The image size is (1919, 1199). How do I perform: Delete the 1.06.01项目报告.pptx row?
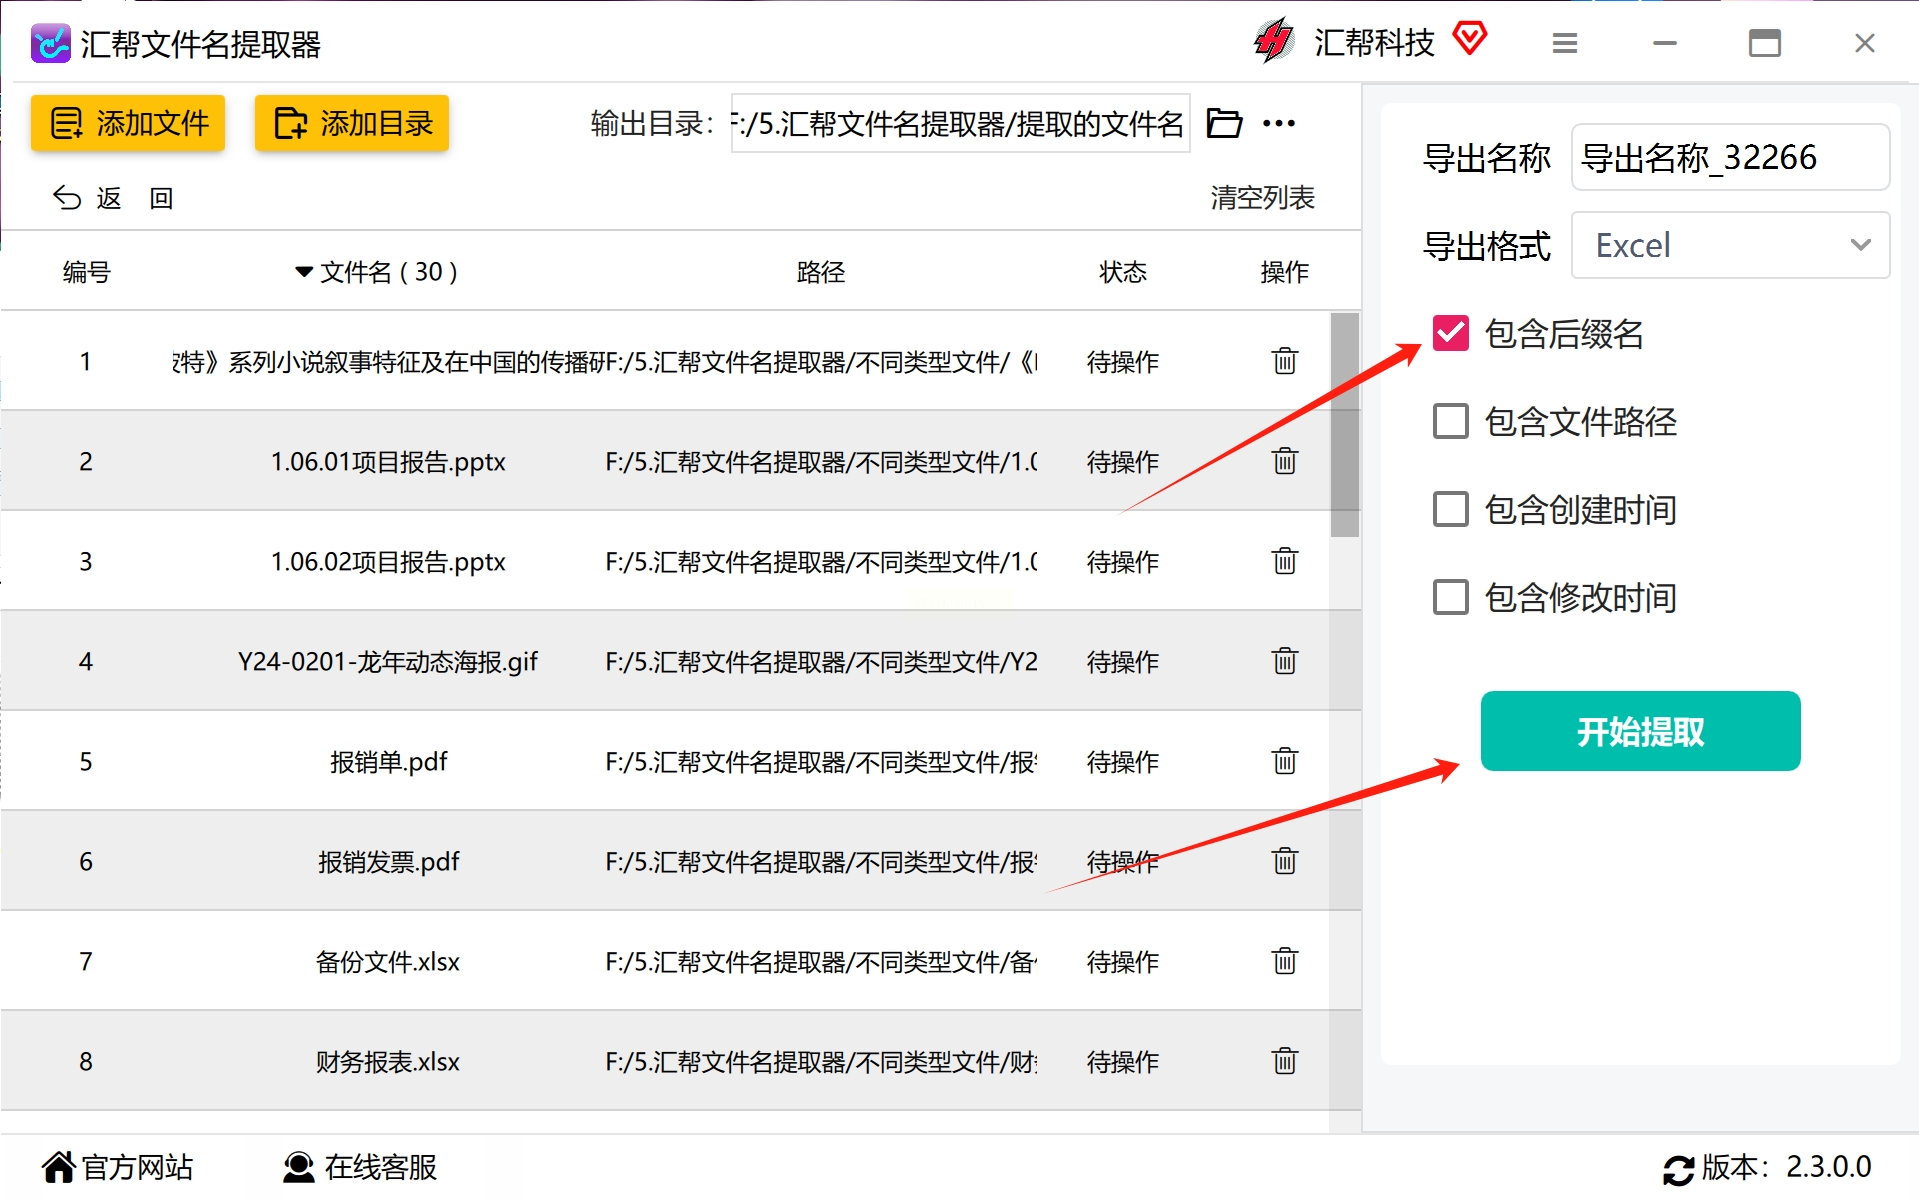click(x=1285, y=460)
